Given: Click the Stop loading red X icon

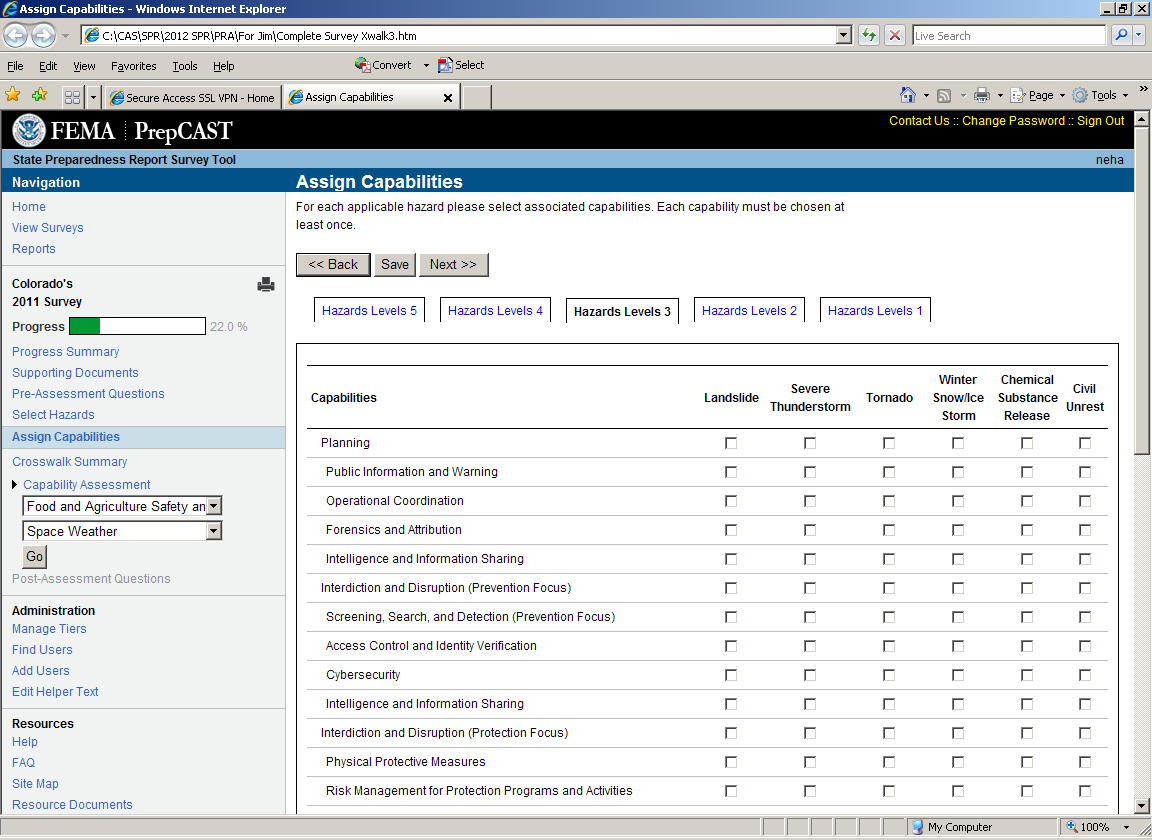Looking at the screenshot, I should 895,36.
